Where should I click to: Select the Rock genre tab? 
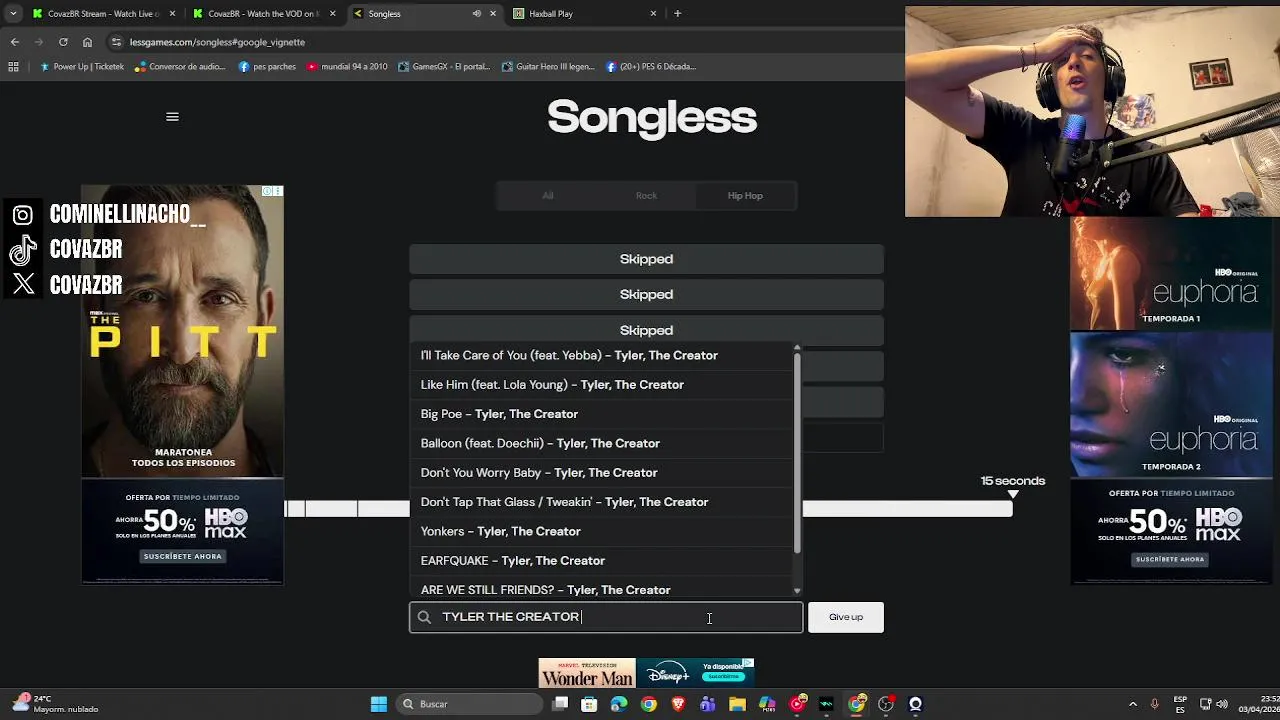[646, 196]
